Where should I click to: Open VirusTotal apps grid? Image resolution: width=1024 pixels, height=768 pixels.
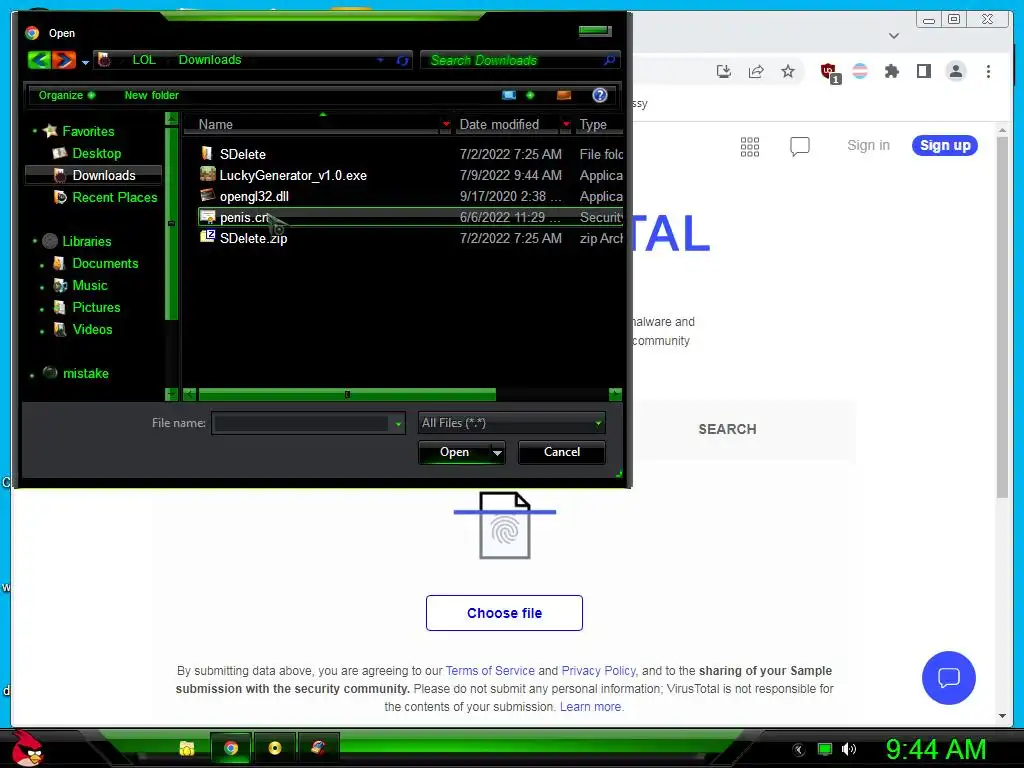750,146
